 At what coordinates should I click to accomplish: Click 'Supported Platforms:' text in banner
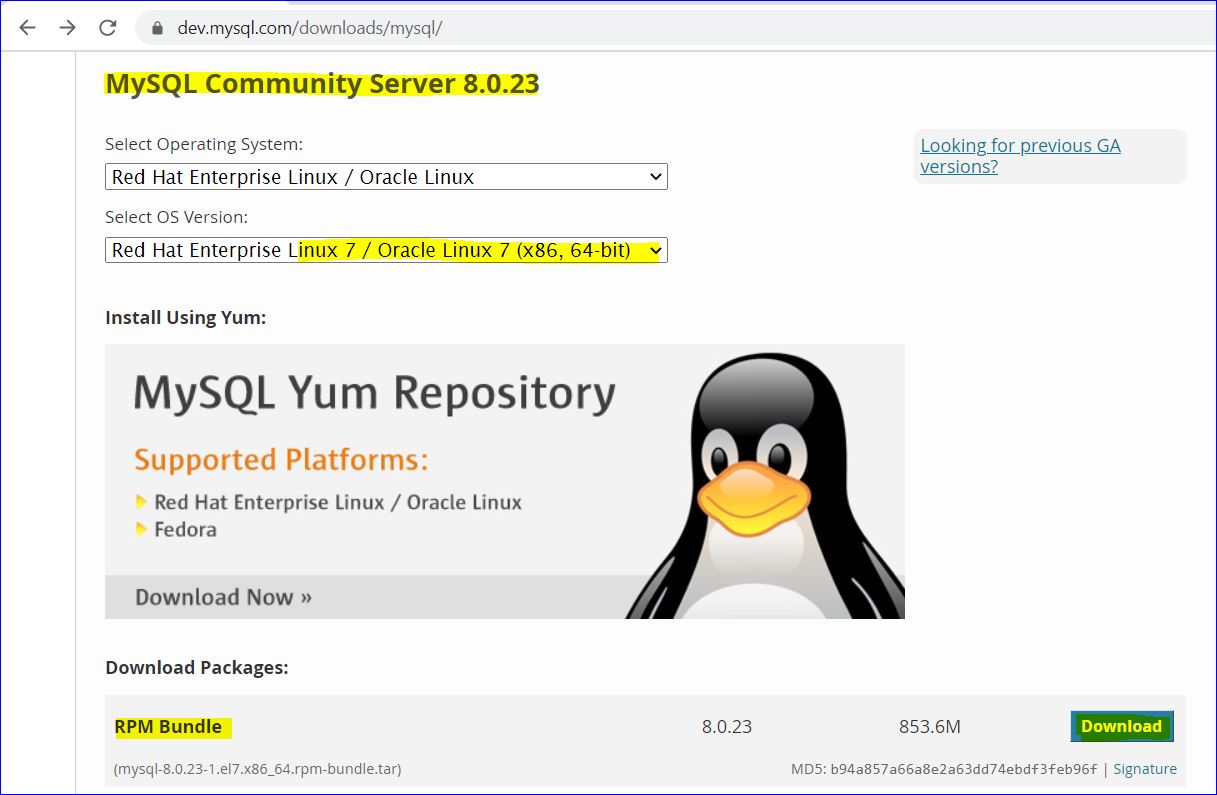[x=281, y=460]
